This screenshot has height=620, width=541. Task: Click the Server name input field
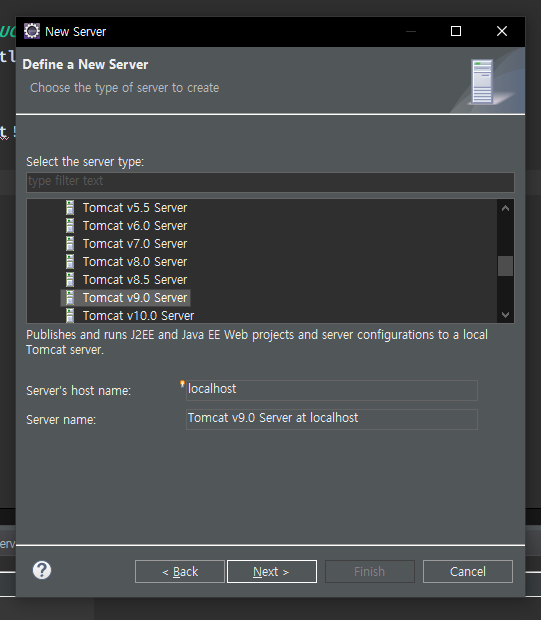pos(332,419)
